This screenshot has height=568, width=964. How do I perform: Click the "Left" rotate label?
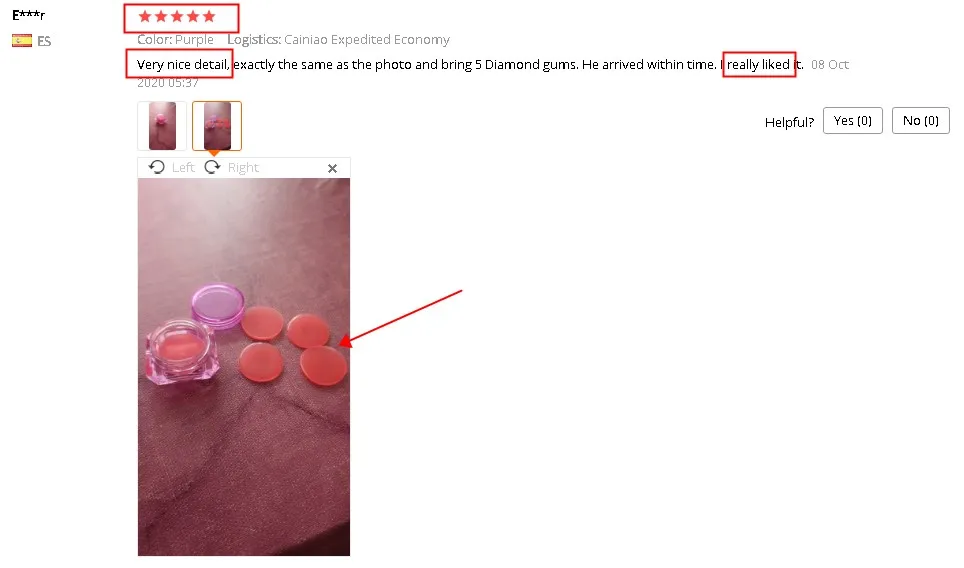[183, 167]
